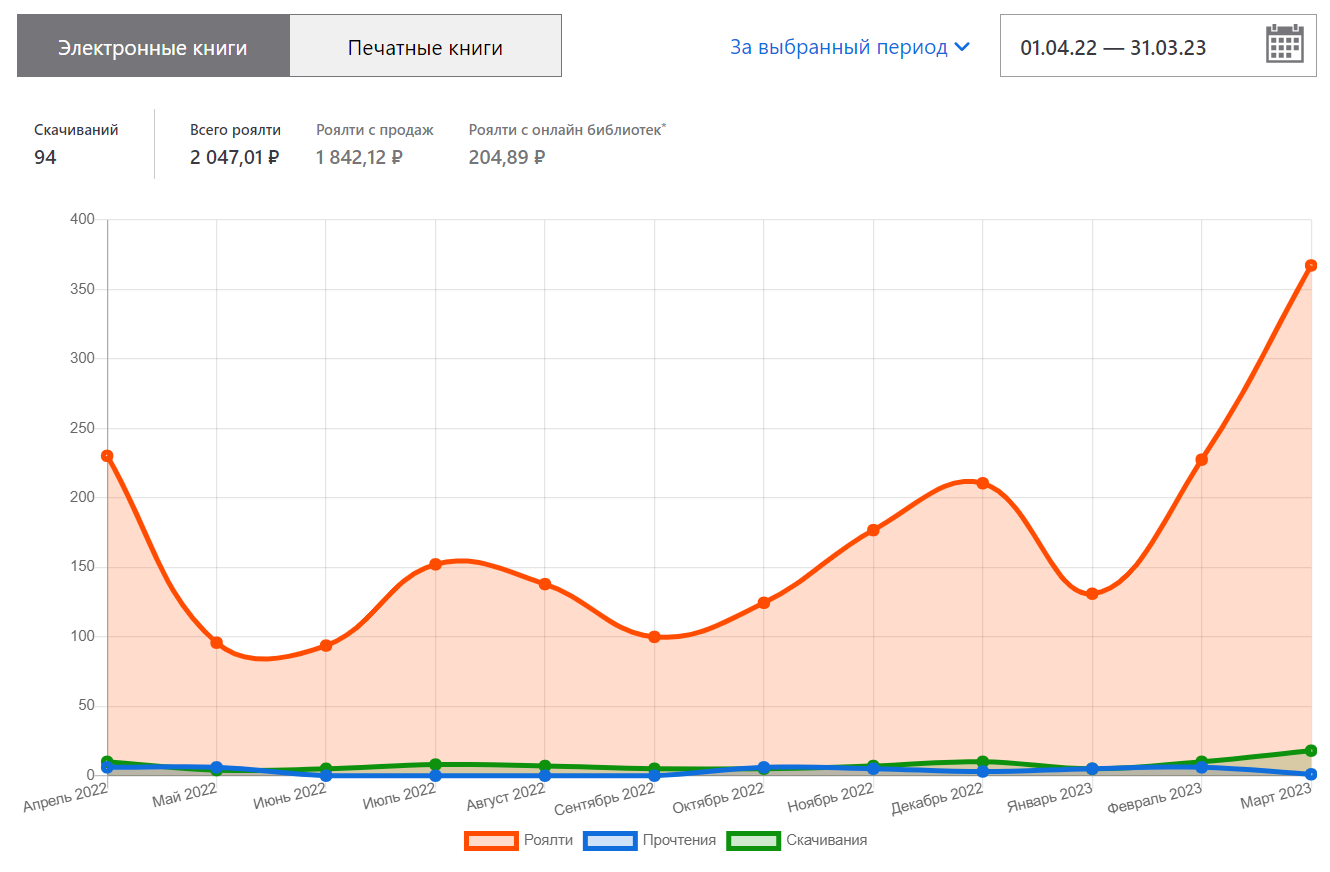Click the green Скачивания legend swatch
Image resolution: width=1330 pixels, height=872 pixels.
(753, 840)
